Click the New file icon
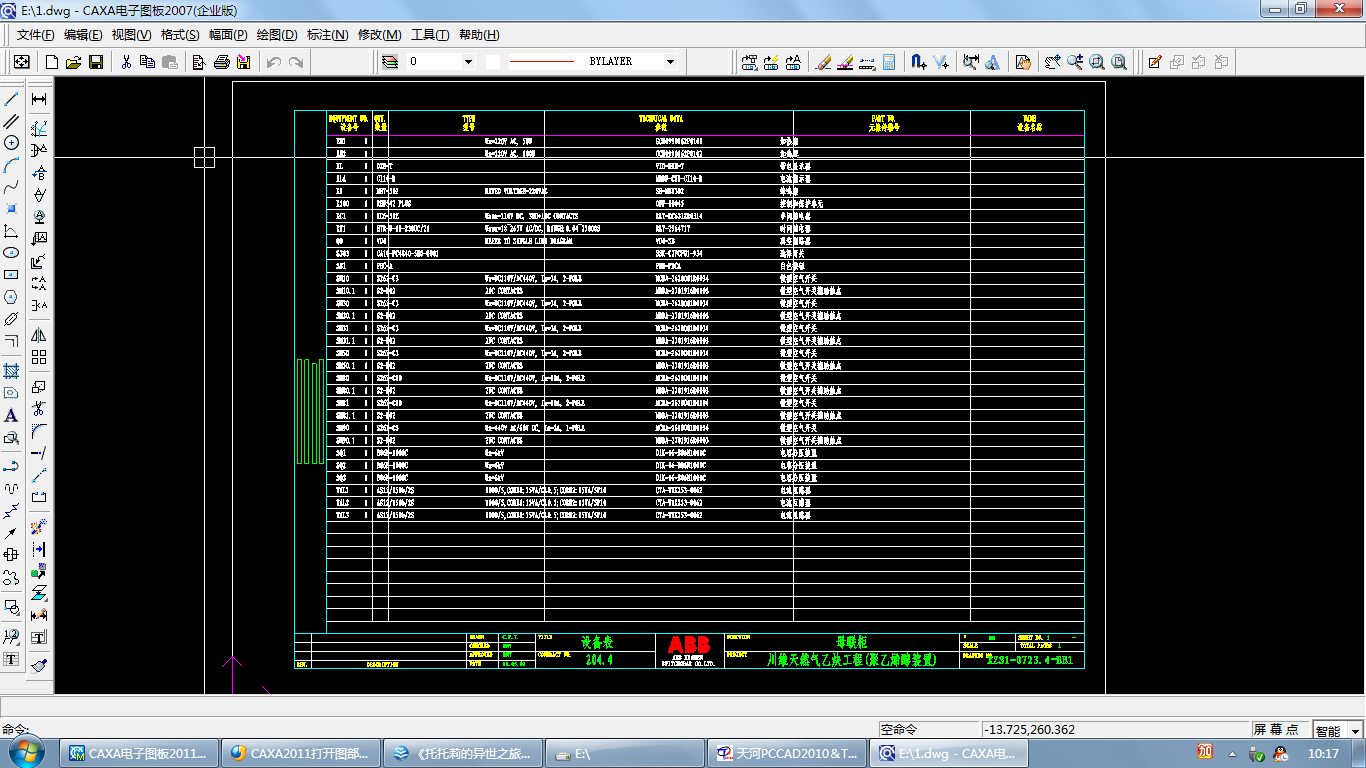1366x768 pixels. click(x=51, y=62)
